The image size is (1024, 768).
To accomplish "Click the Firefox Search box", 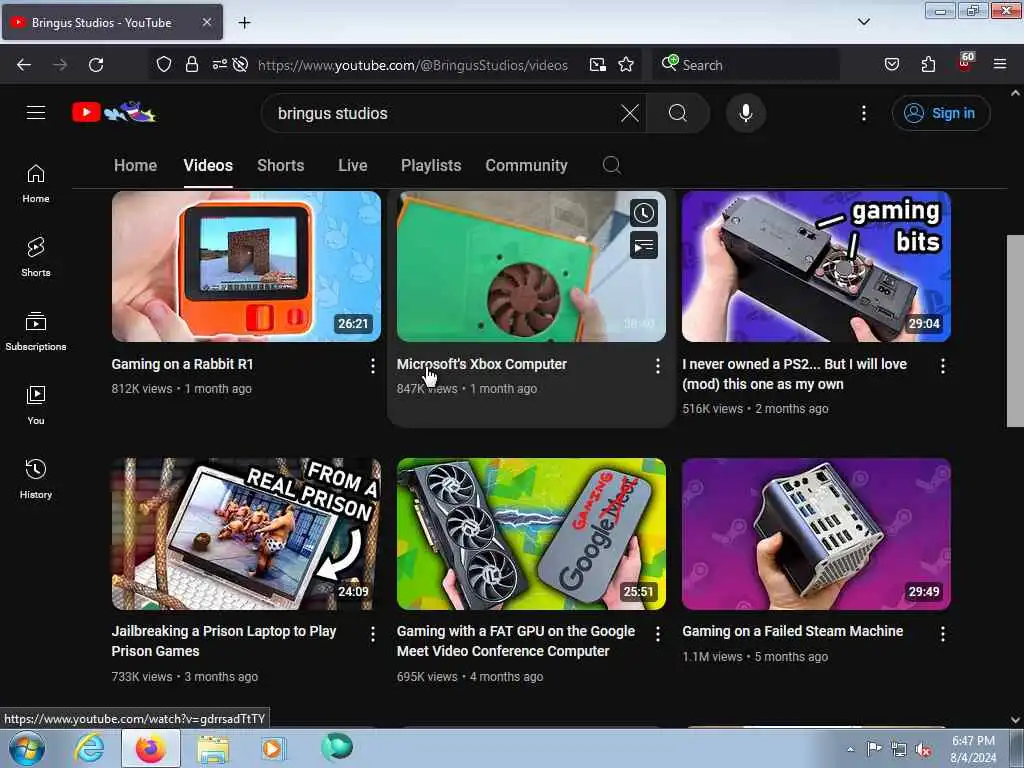I will click(746, 65).
